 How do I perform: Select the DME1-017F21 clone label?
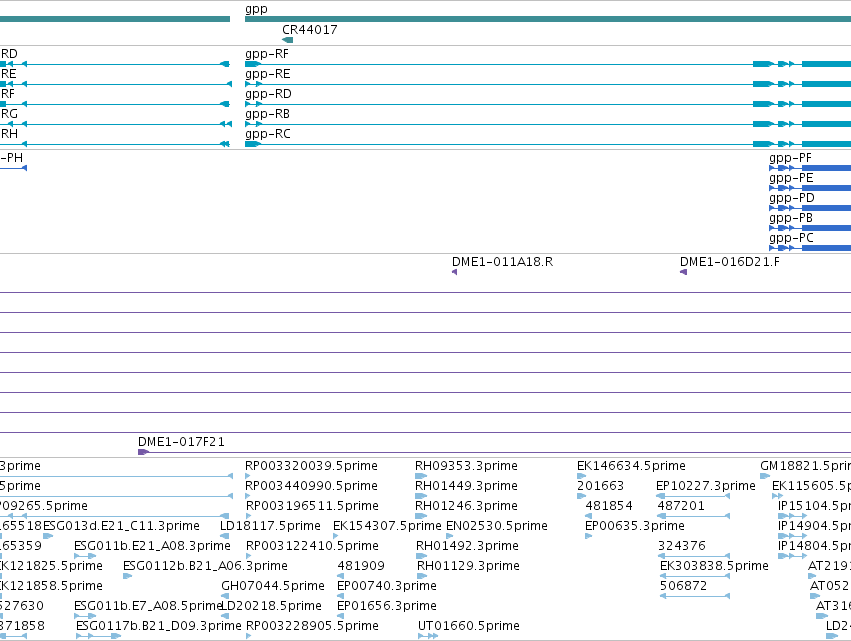pos(181,442)
